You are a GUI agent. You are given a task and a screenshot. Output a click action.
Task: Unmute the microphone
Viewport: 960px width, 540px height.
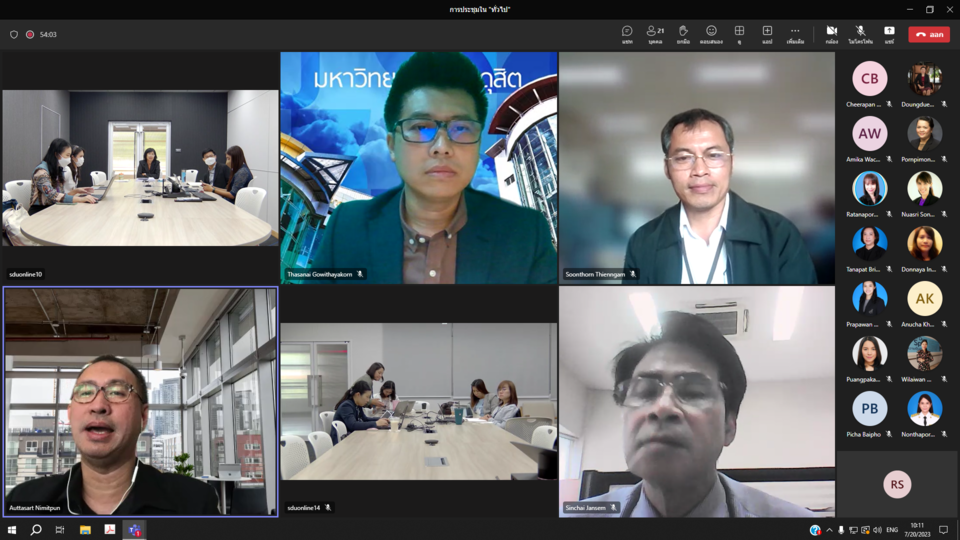tap(860, 33)
